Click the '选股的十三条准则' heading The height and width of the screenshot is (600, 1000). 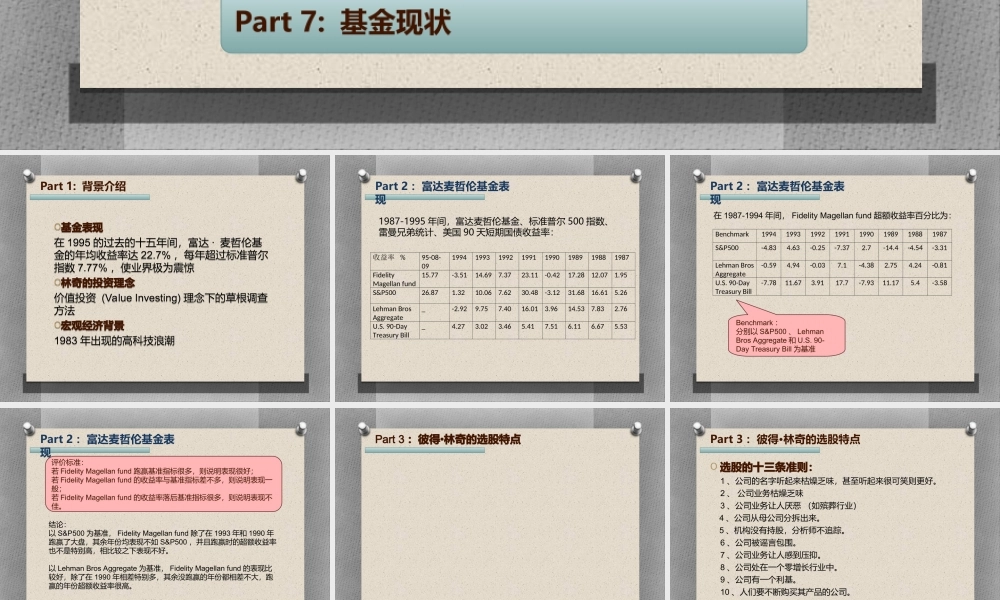pyautogui.click(x=766, y=467)
